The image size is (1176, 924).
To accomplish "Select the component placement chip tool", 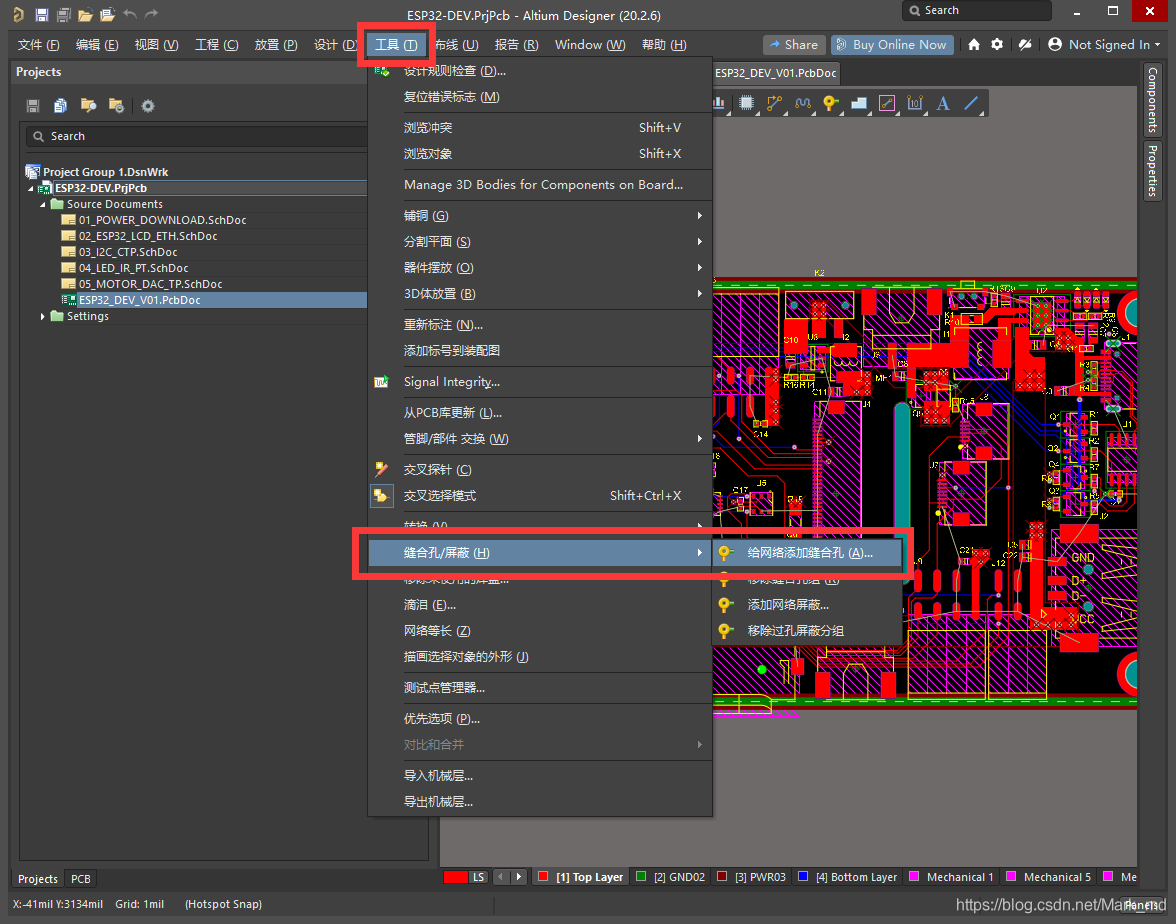I will pyautogui.click(x=746, y=104).
